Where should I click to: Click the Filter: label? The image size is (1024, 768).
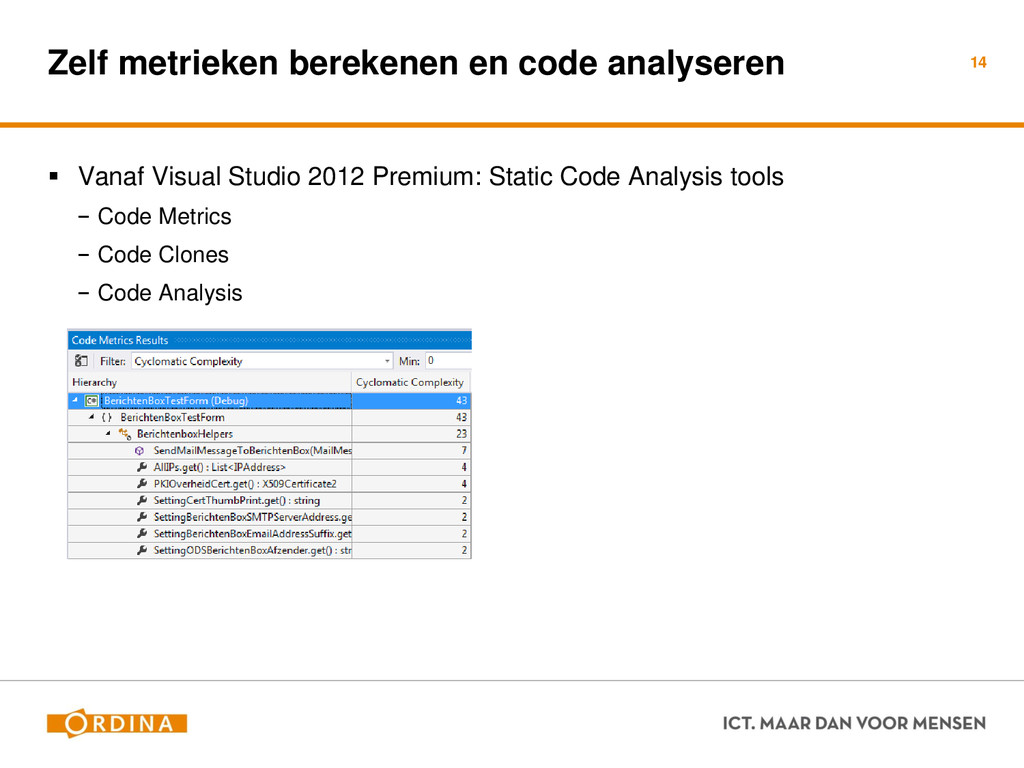click(x=112, y=361)
